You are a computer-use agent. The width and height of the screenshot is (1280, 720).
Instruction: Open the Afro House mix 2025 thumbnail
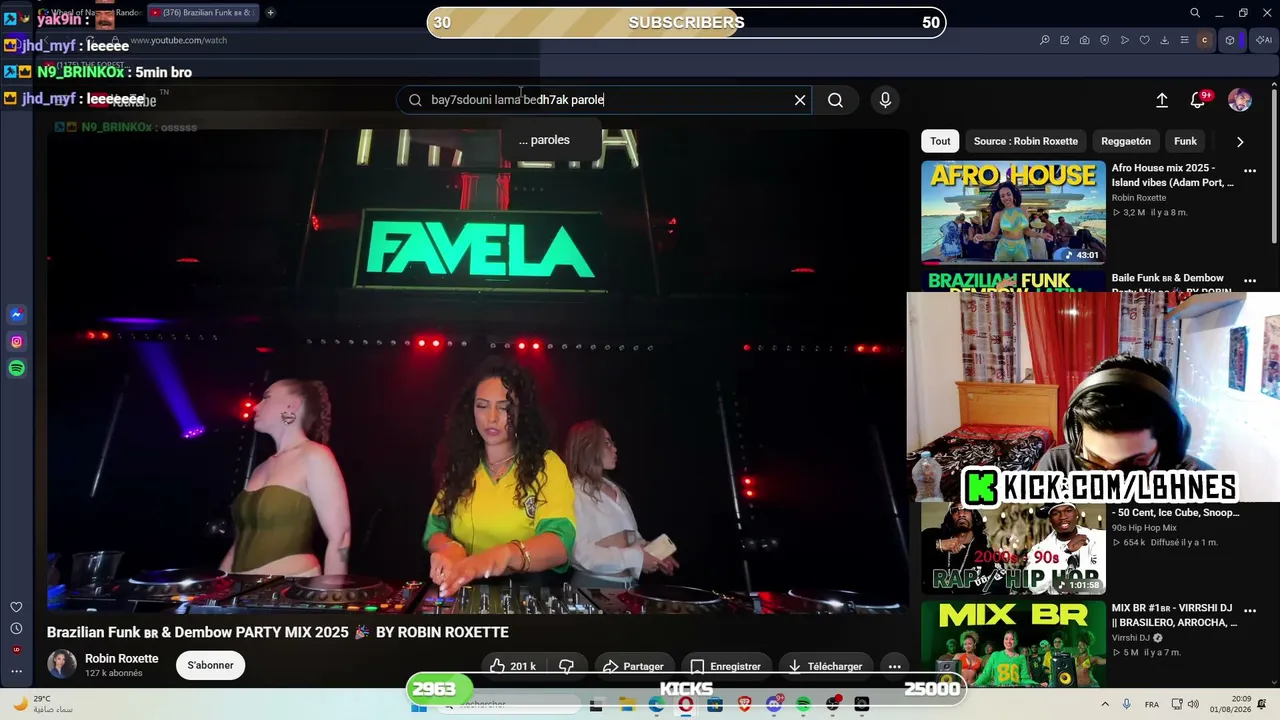[x=1013, y=212]
